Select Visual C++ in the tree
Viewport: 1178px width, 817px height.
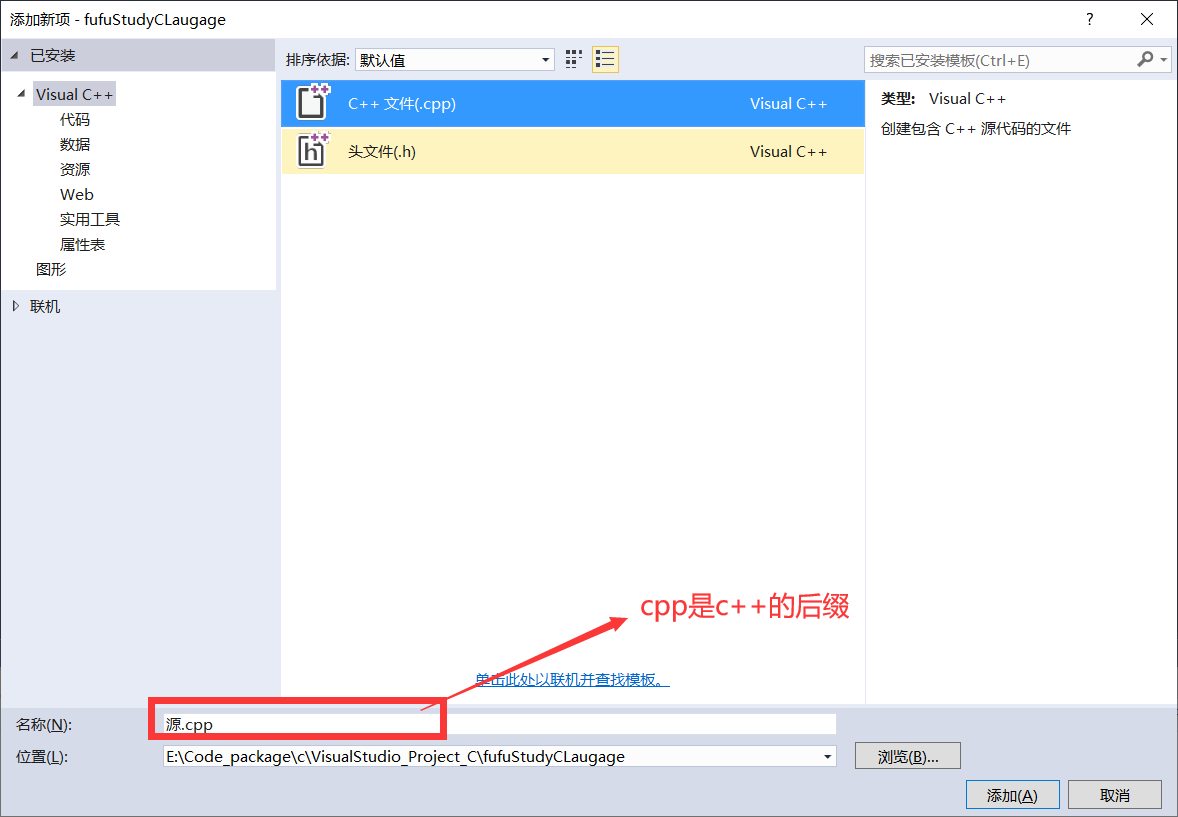point(74,95)
